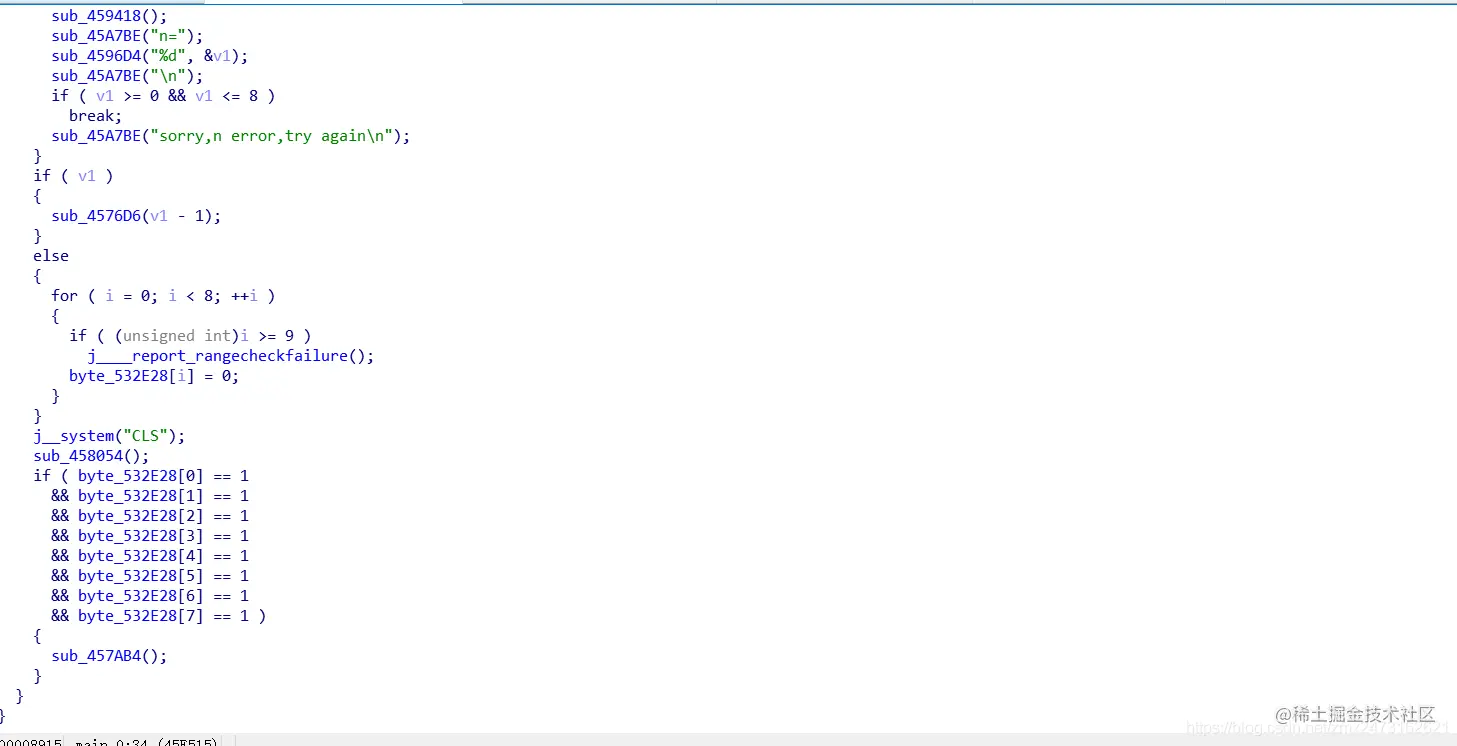Viewport: 1457px width, 746px height.
Task: Select the sub_45A7BE("n=") call line
Action: [x=128, y=36]
